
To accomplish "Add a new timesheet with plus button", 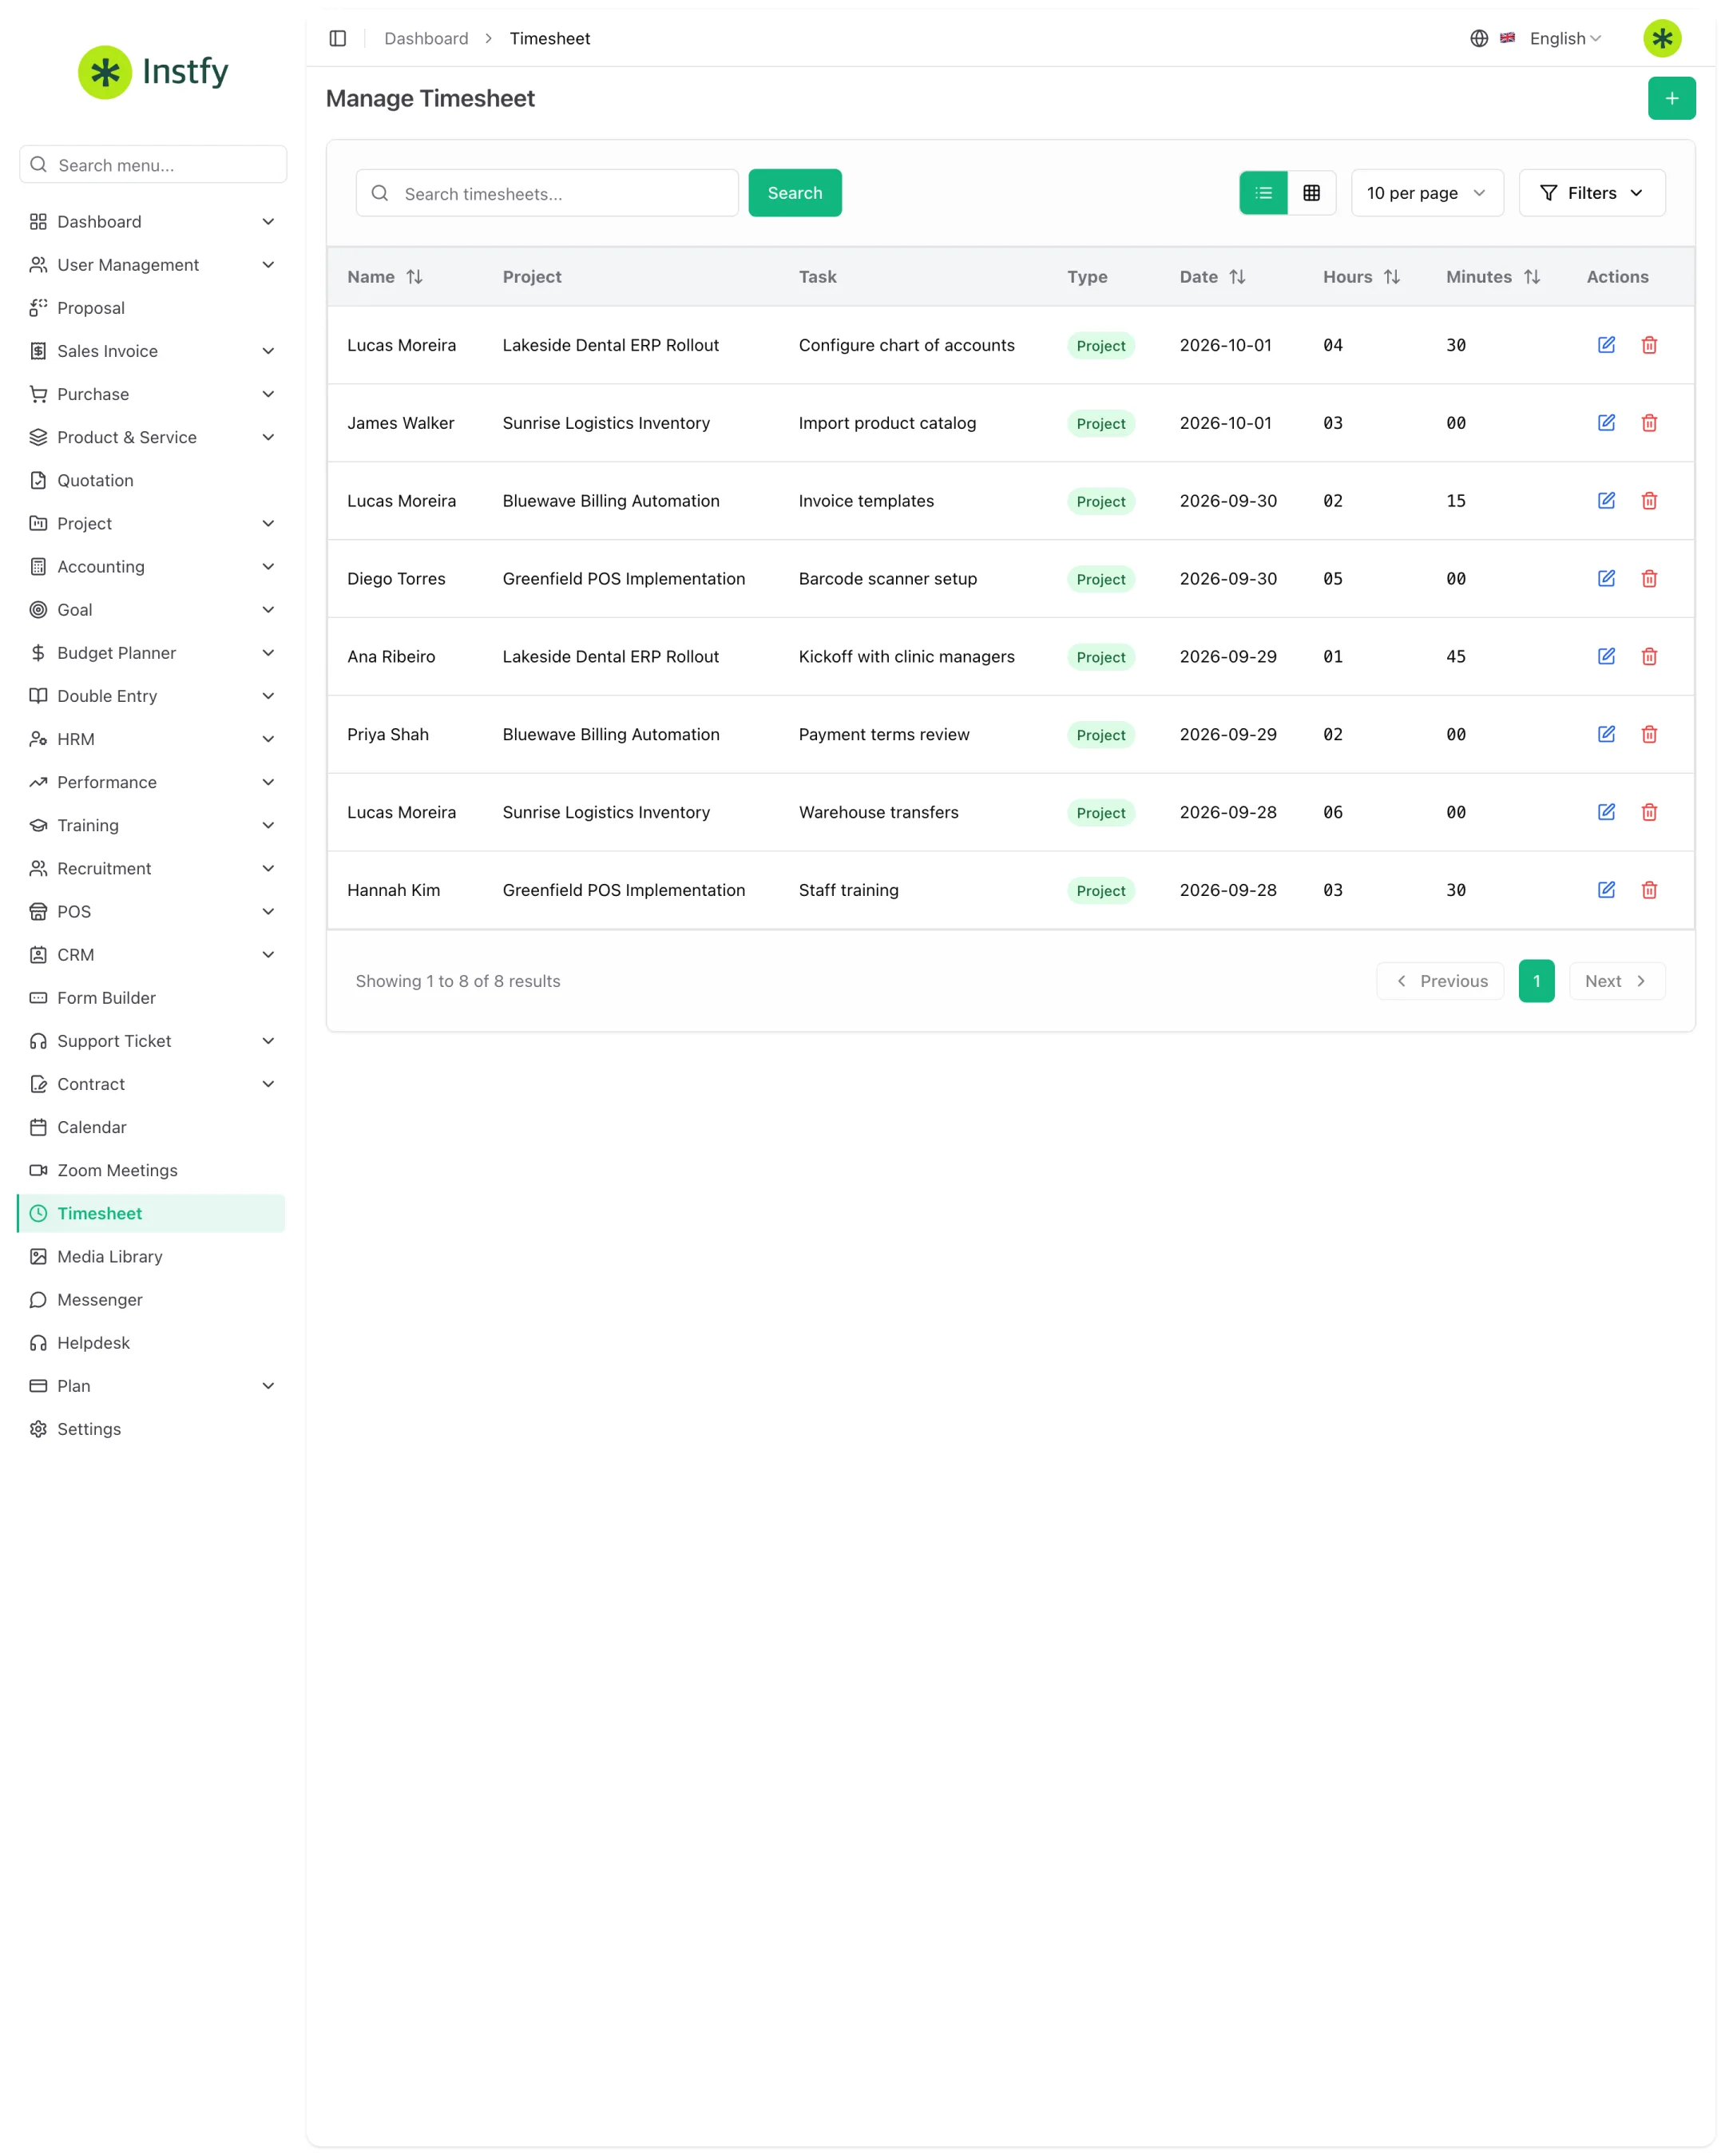I will 1671,98.
